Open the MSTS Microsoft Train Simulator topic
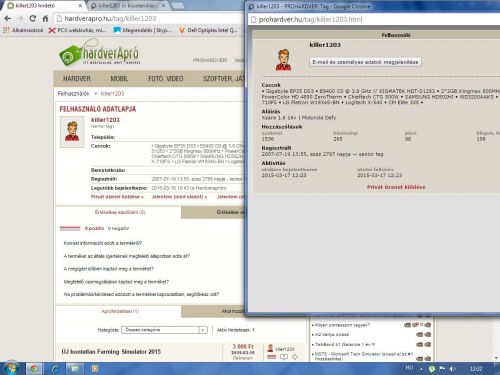The width and height of the screenshot is (500, 375). tap(364, 356)
